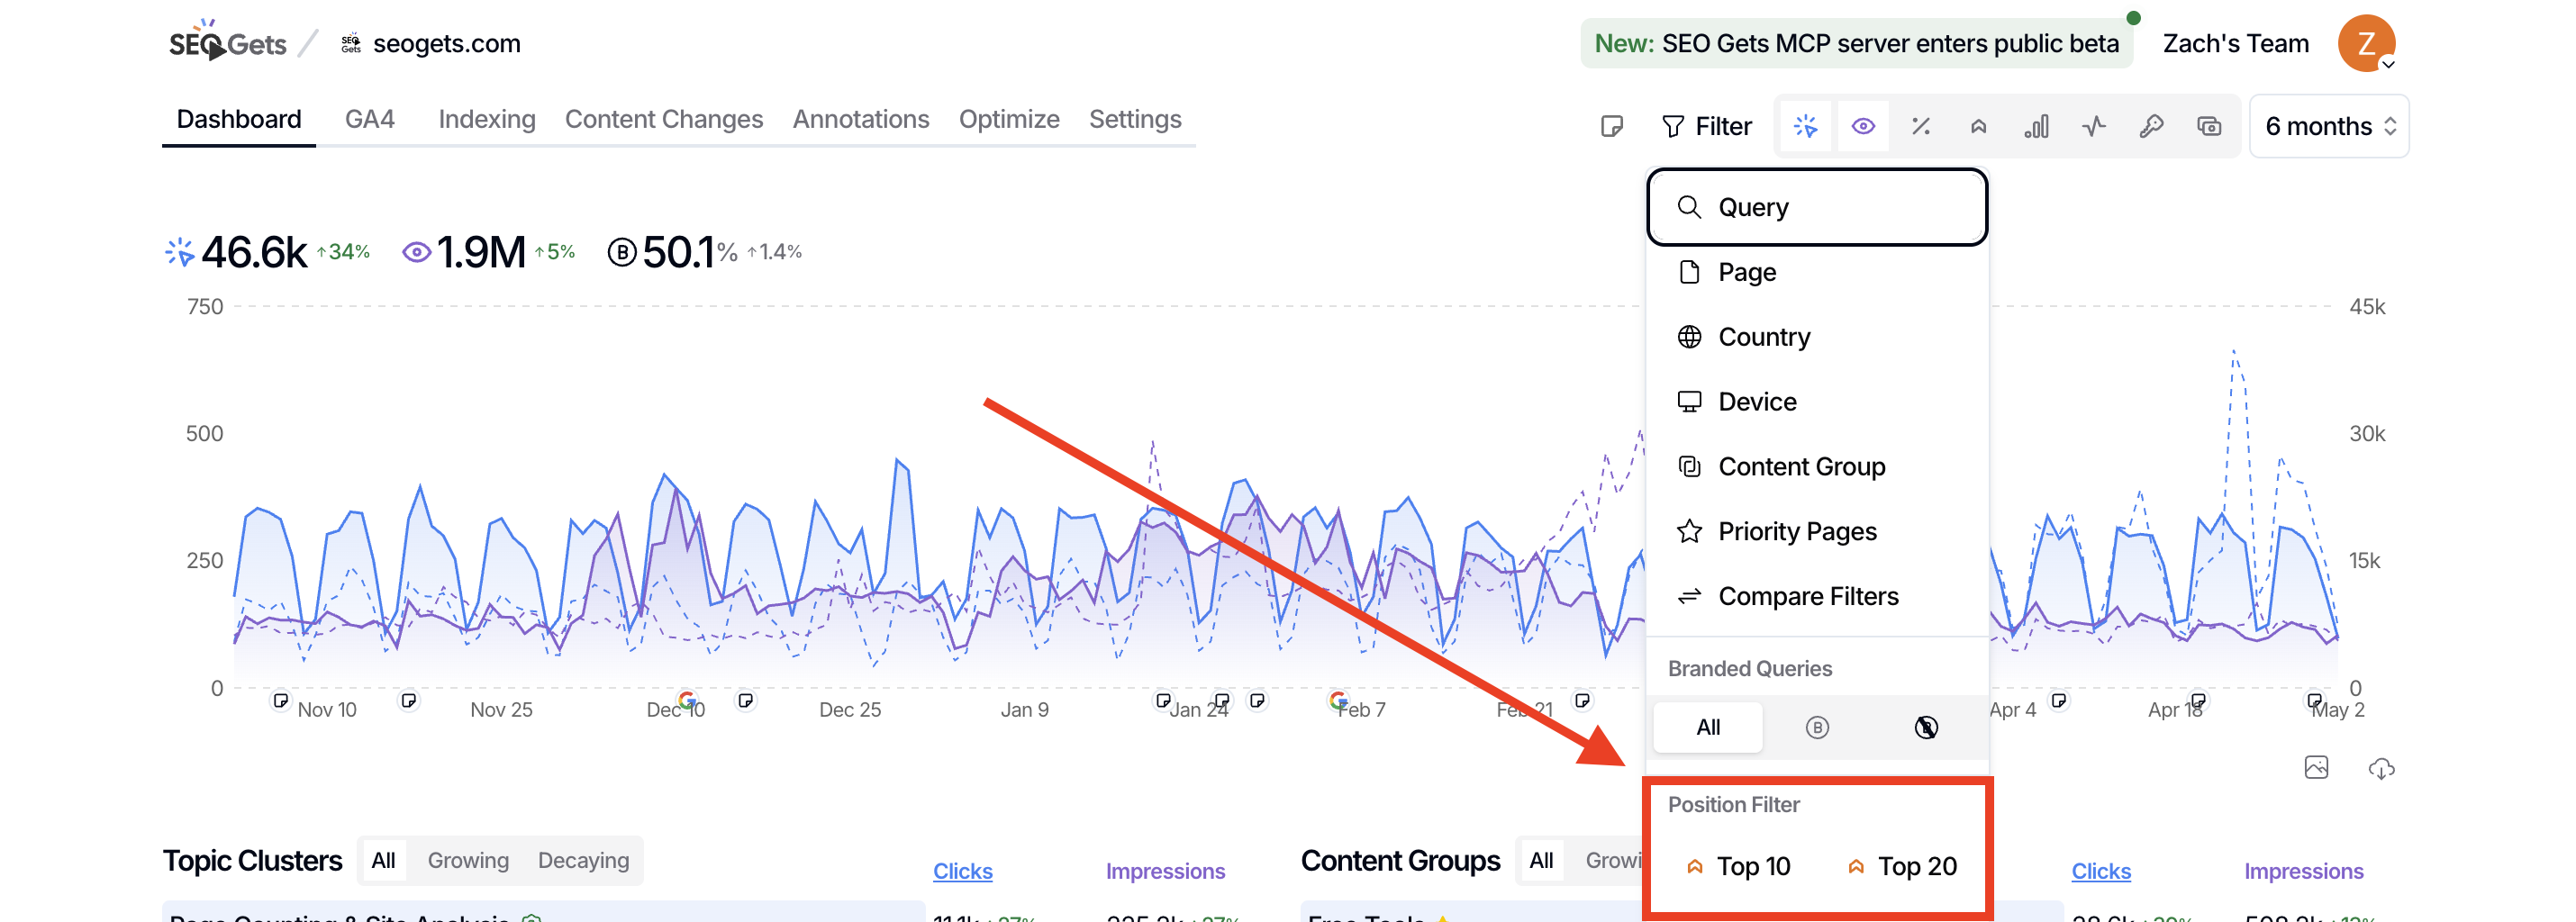Toggle the CTR percent icon
The height and width of the screenshot is (922, 2576).
1920,126
